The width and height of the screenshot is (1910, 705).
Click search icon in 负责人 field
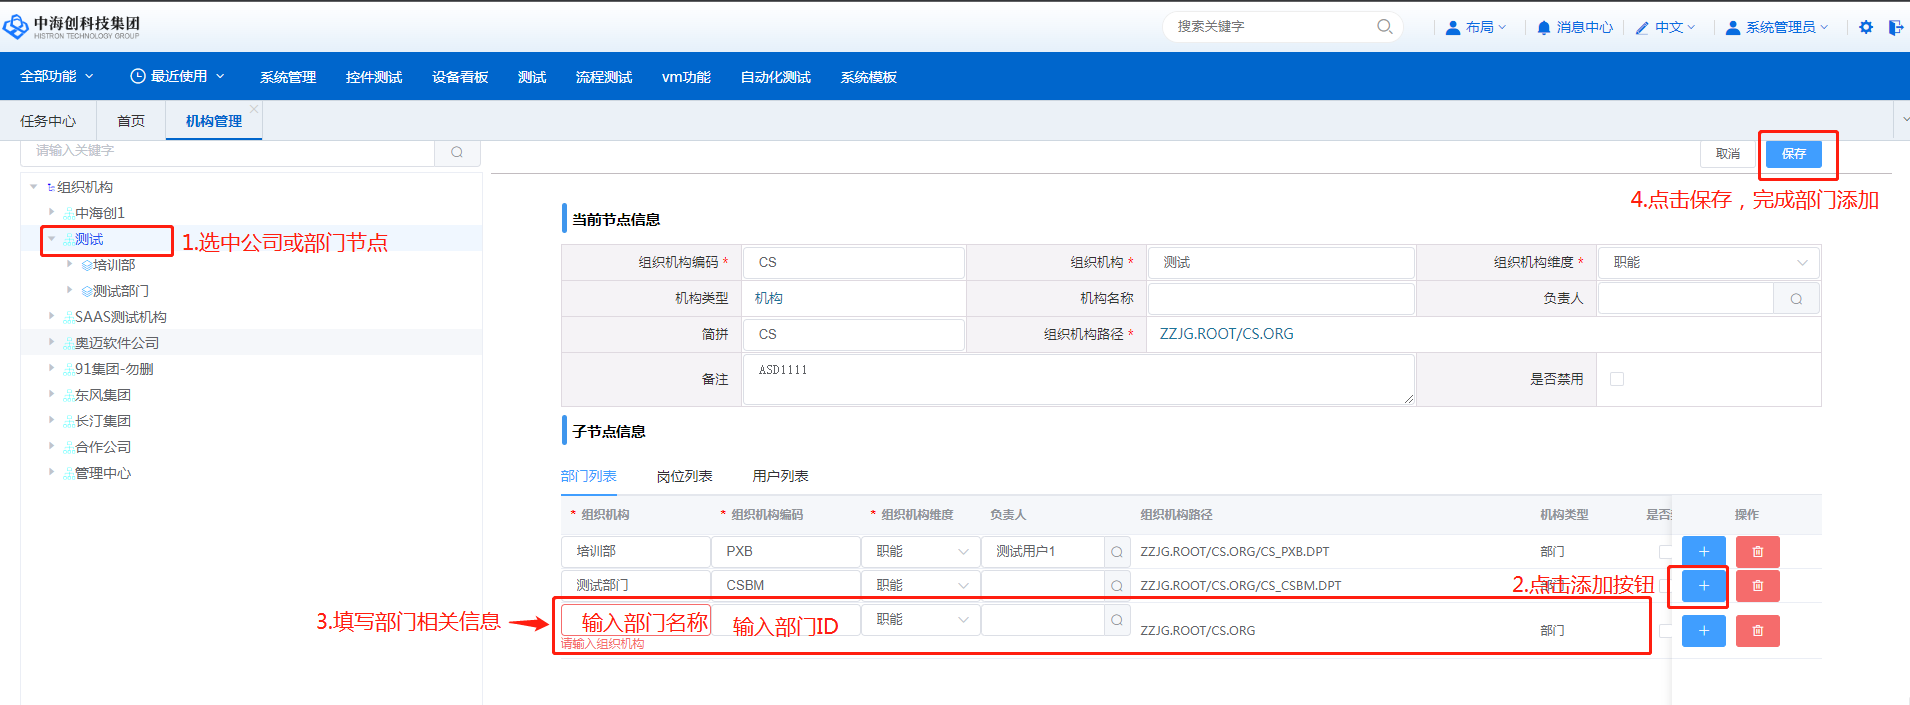[x=1796, y=299]
